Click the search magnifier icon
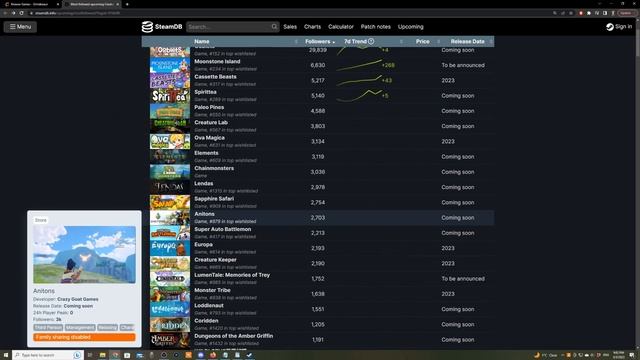 coord(274,27)
